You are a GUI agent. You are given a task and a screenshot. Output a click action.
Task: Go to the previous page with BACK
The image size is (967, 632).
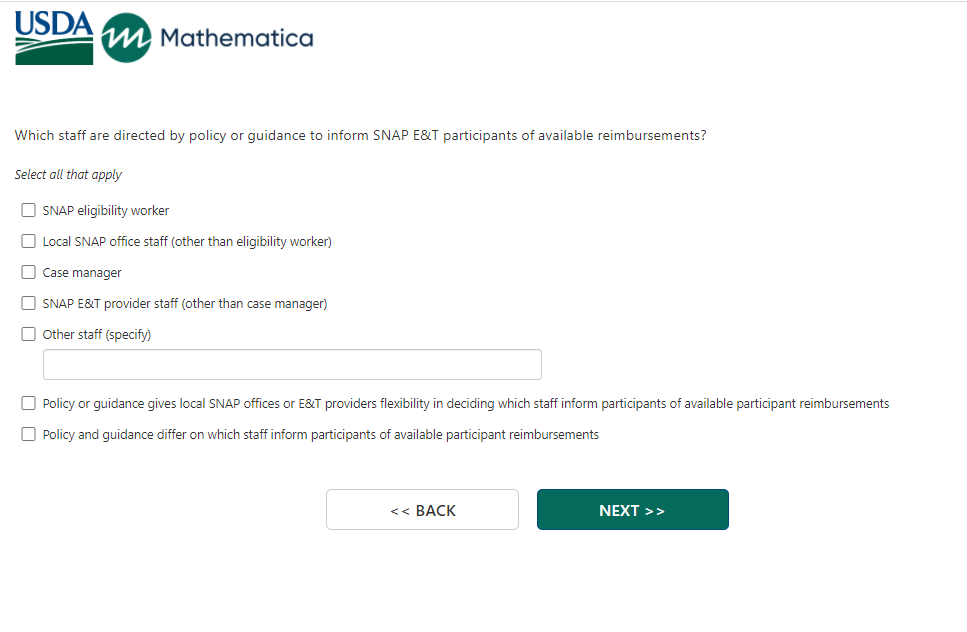422,510
